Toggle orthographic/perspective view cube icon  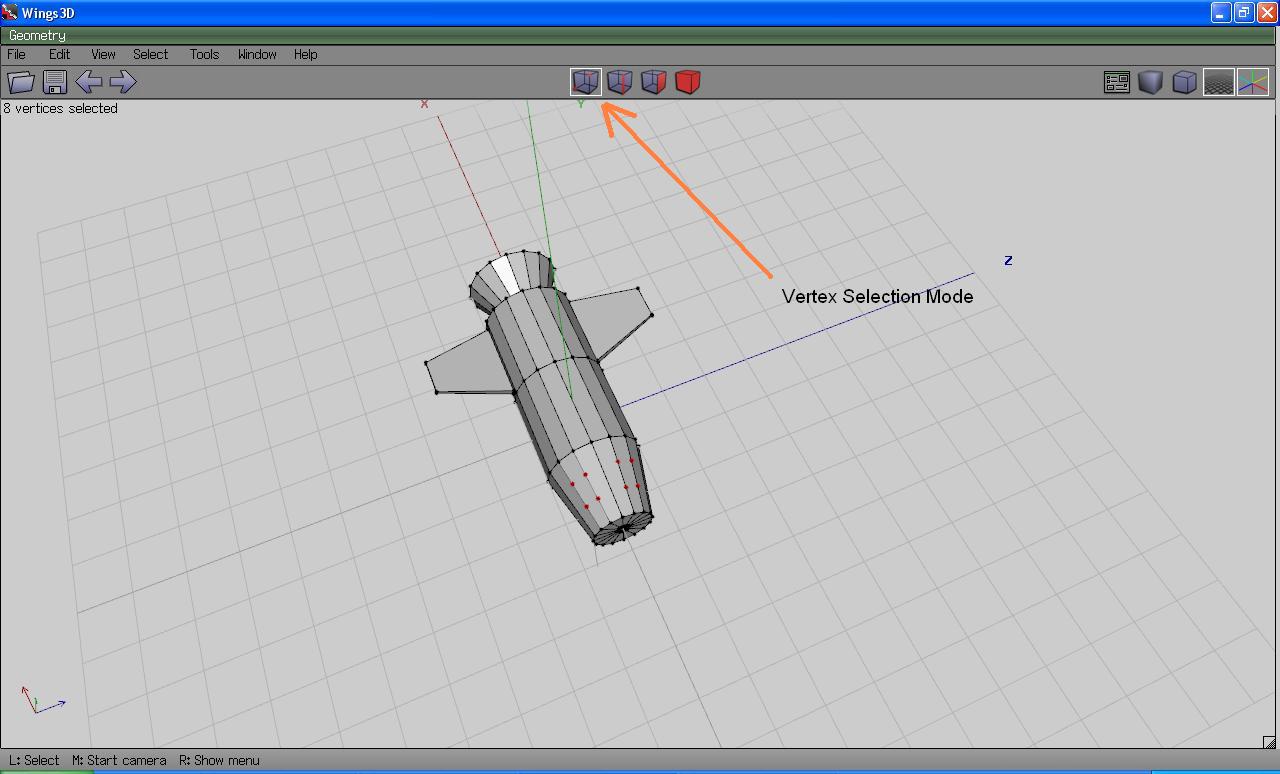[1185, 82]
